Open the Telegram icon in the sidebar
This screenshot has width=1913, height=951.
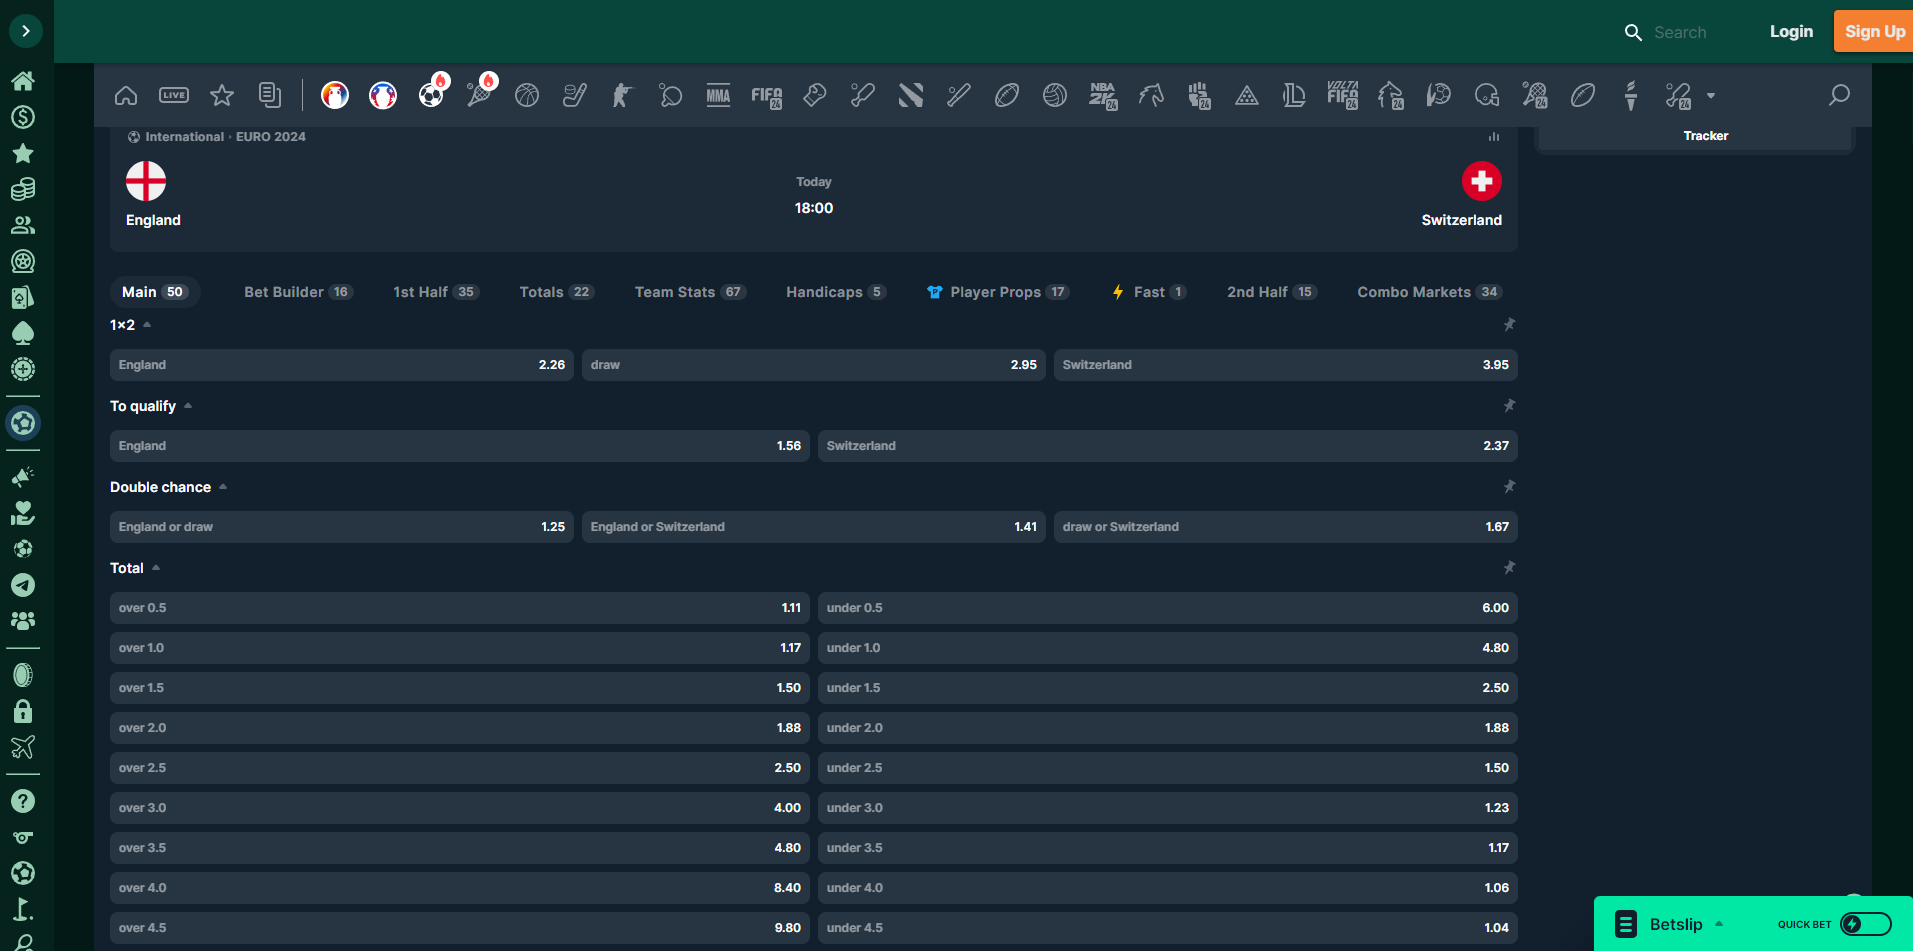[23, 585]
